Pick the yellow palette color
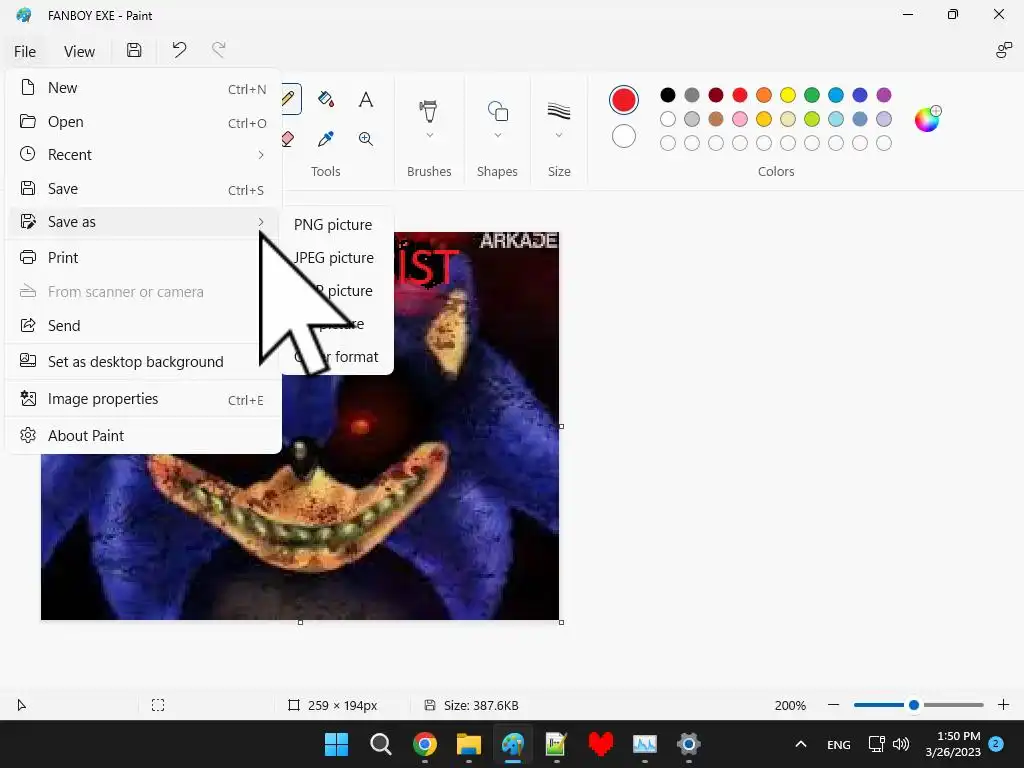1024x768 pixels. tap(788, 95)
